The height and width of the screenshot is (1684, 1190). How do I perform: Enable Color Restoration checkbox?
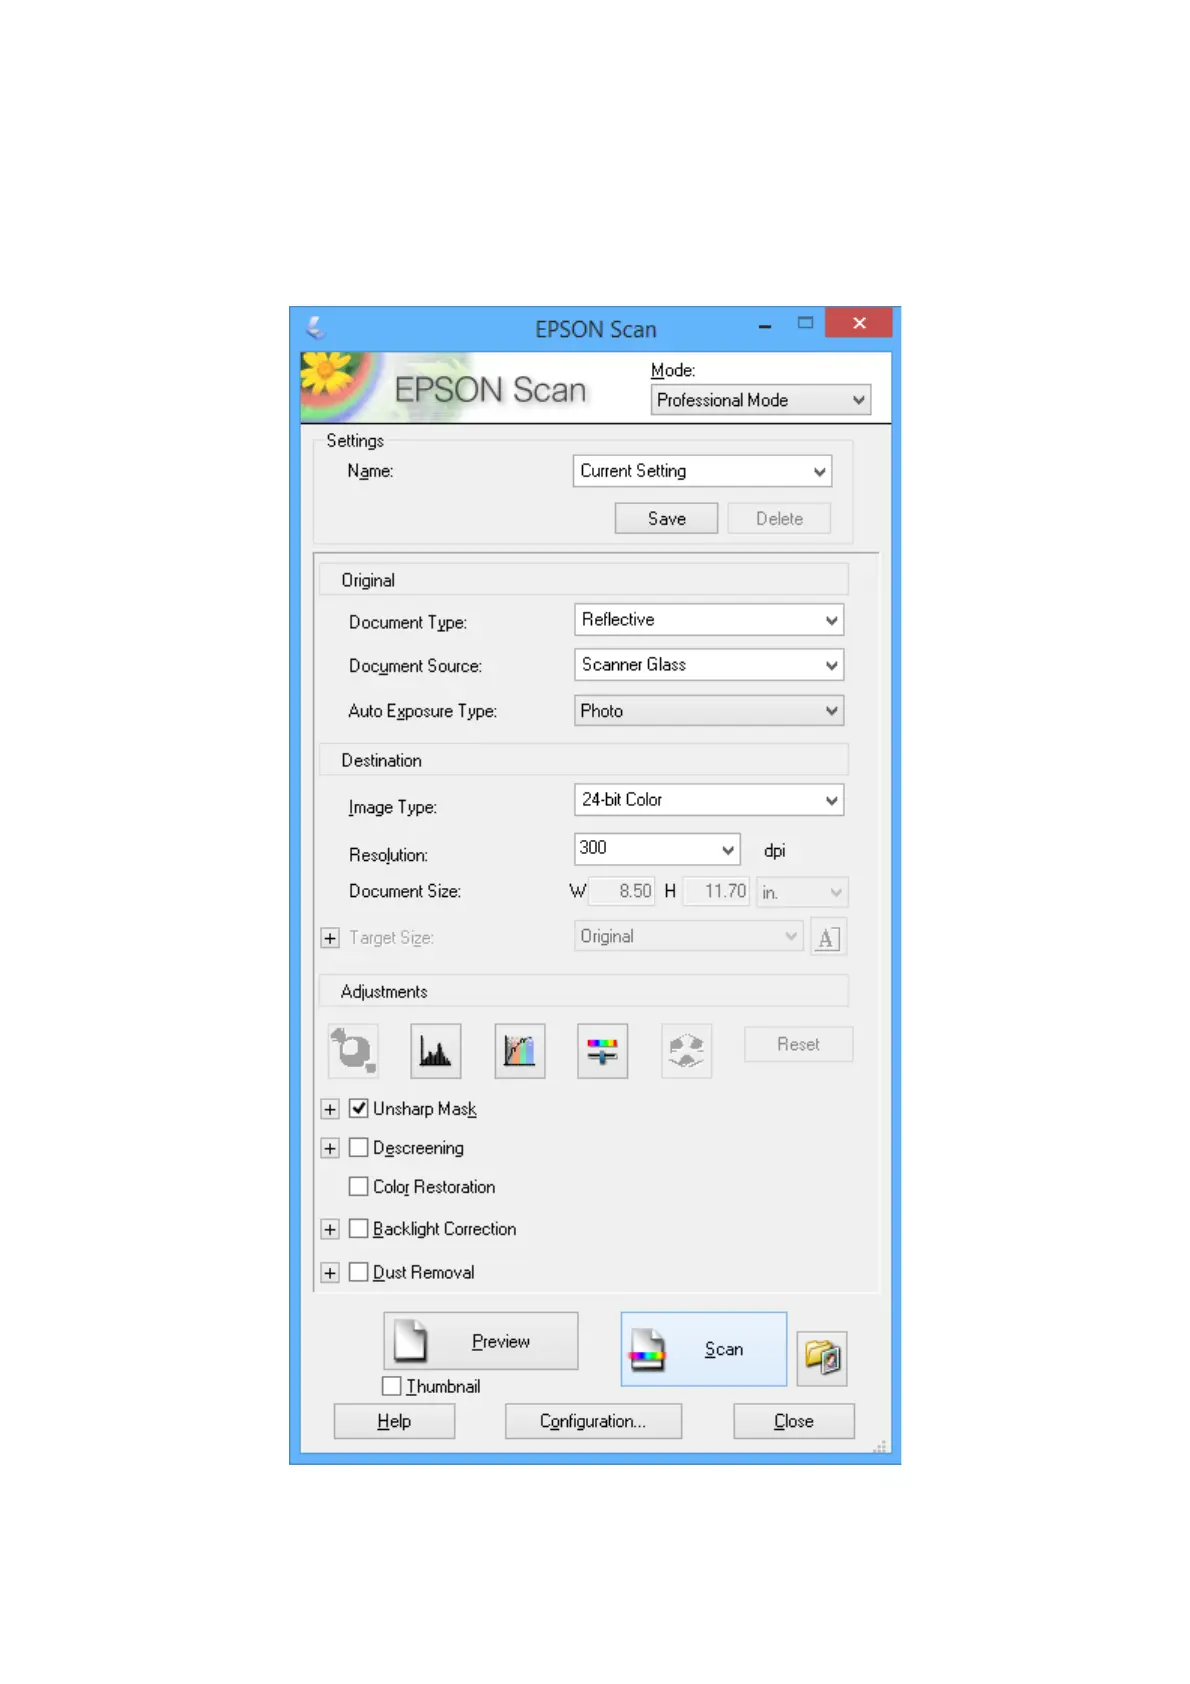coord(359,1186)
